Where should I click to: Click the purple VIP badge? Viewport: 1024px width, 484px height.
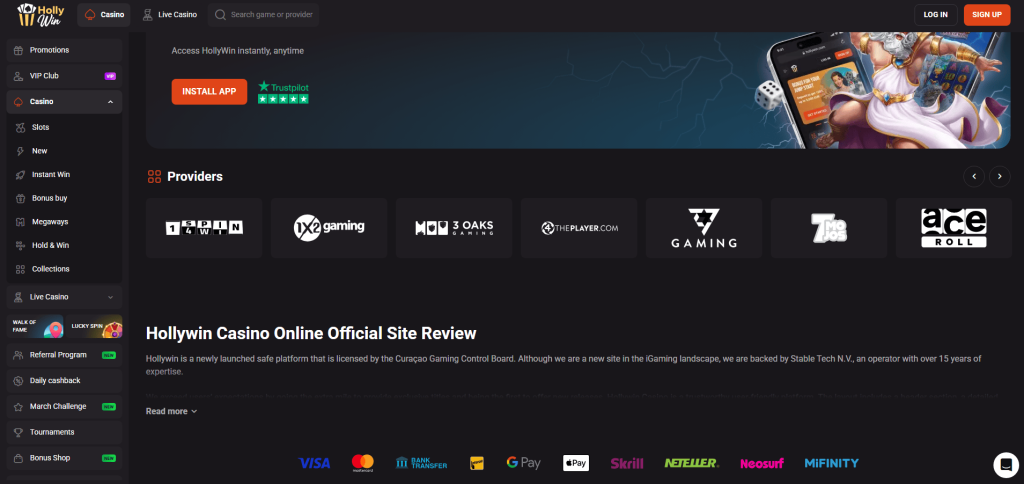click(110, 76)
